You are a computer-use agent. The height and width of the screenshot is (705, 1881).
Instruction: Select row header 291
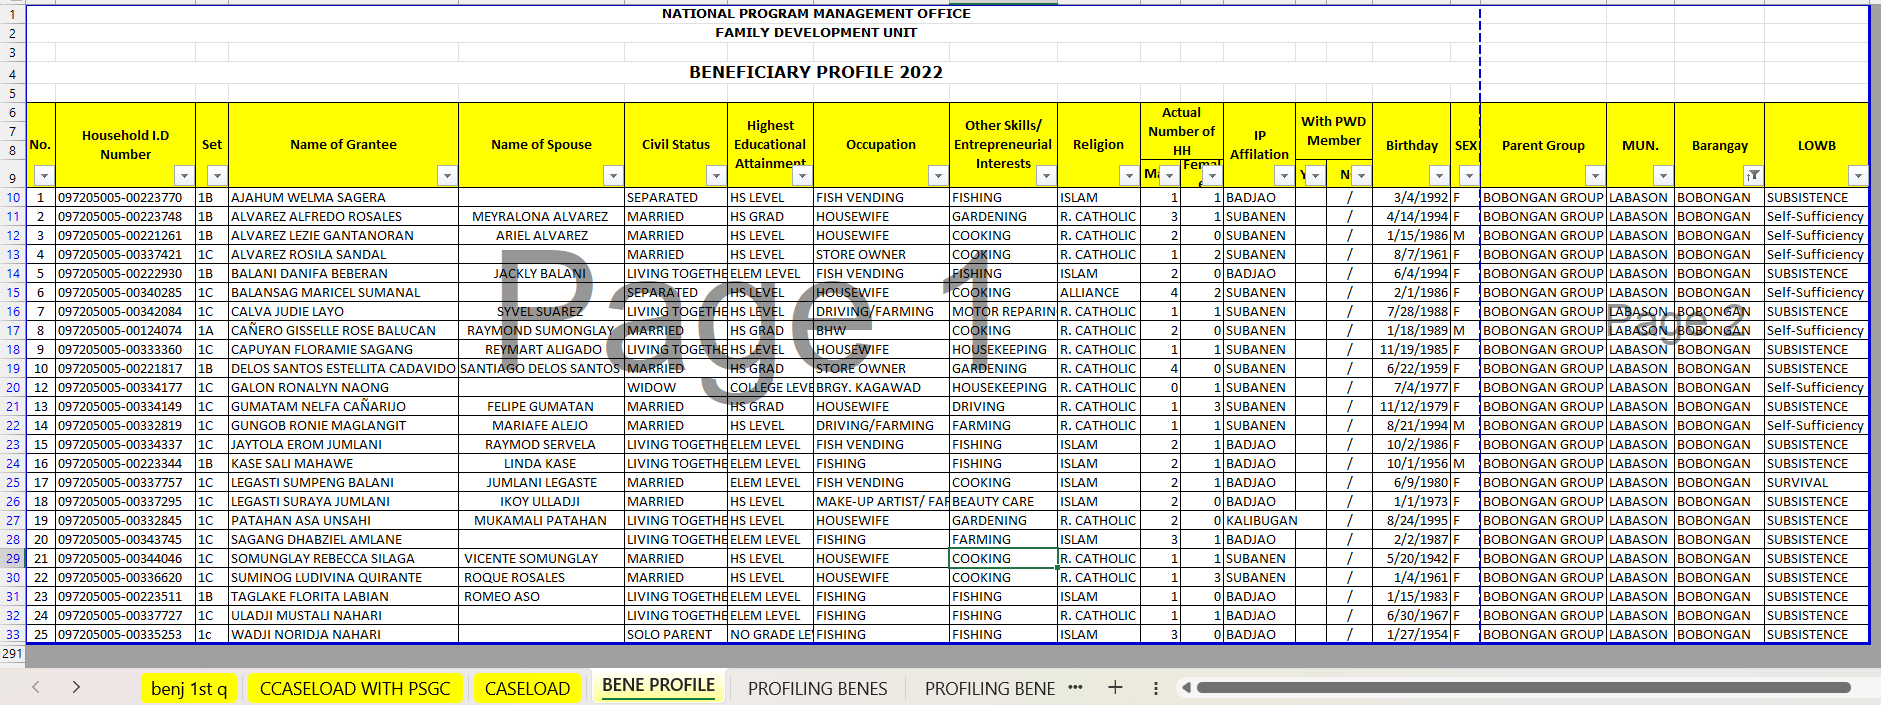[x=13, y=653]
